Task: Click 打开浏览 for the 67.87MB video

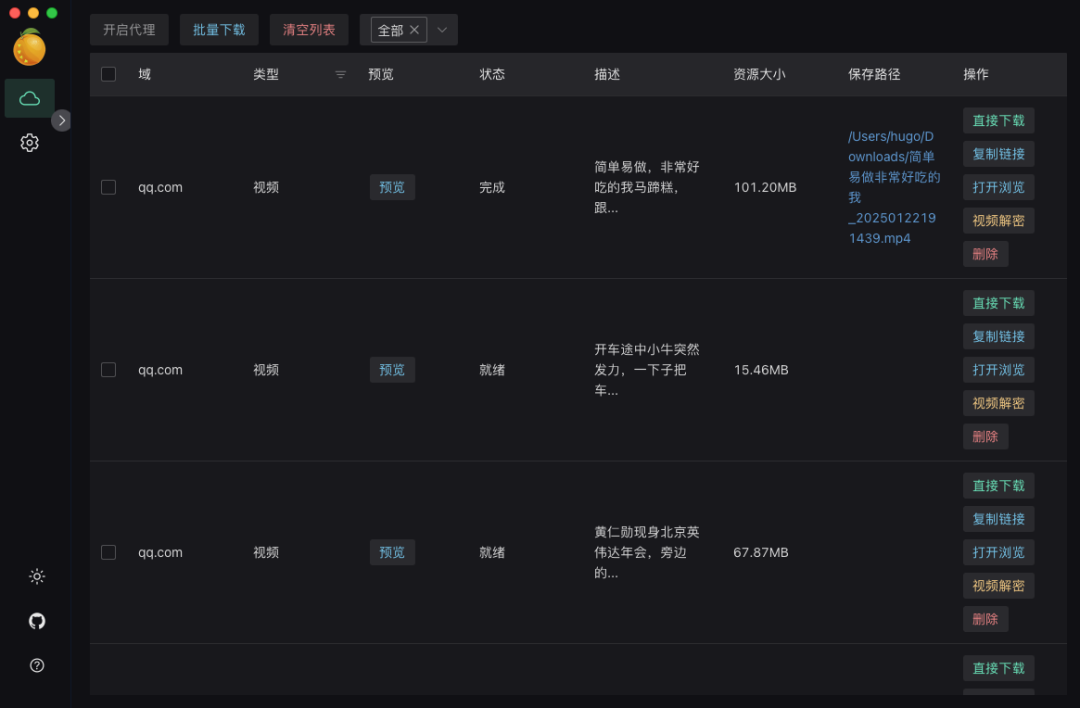Action: pyautogui.click(x=999, y=552)
